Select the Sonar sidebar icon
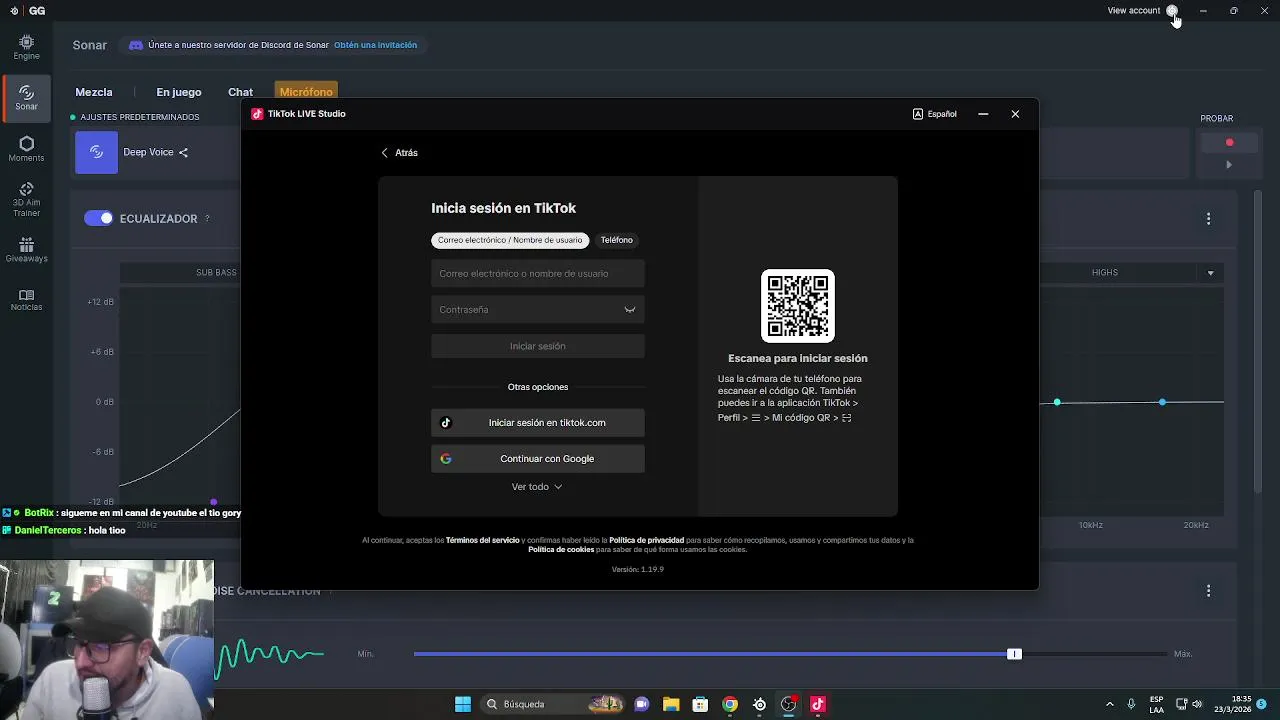Image resolution: width=1280 pixels, height=720 pixels. [26, 98]
